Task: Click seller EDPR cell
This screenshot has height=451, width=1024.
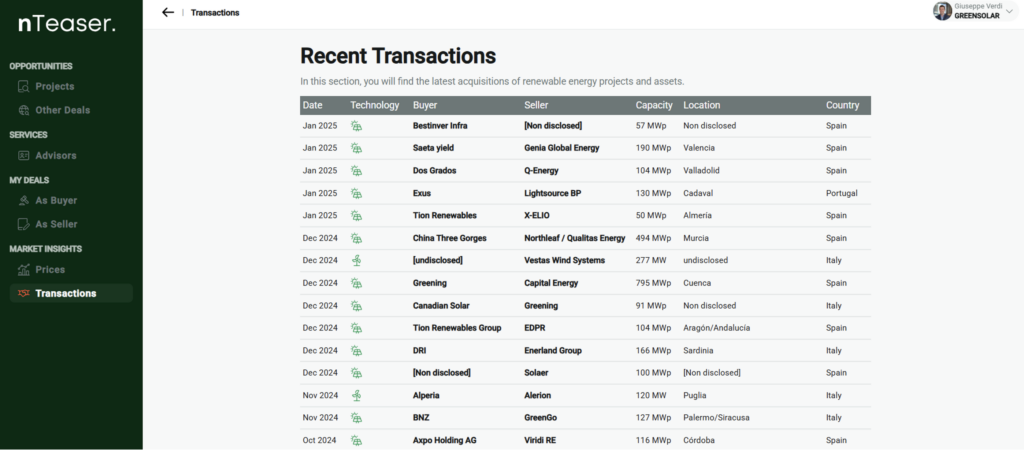Action: 535,328
